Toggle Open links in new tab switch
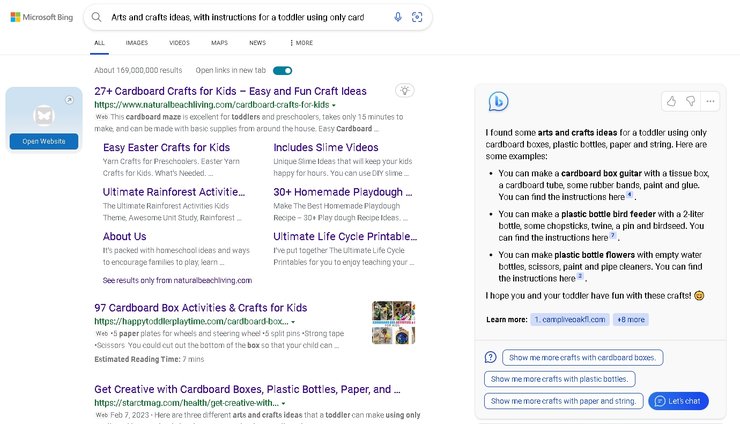This screenshot has height=424, width=740. pos(283,70)
